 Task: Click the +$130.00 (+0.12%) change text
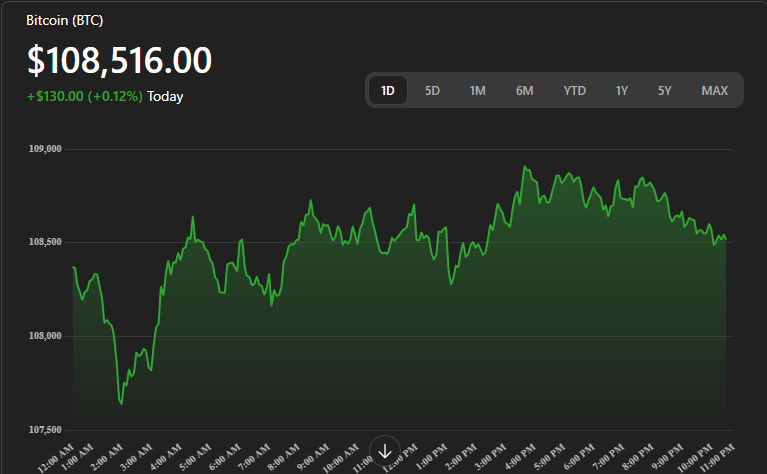pos(85,96)
